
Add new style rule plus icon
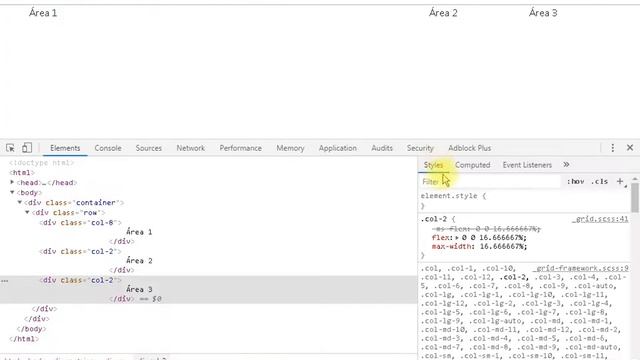click(620, 181)
